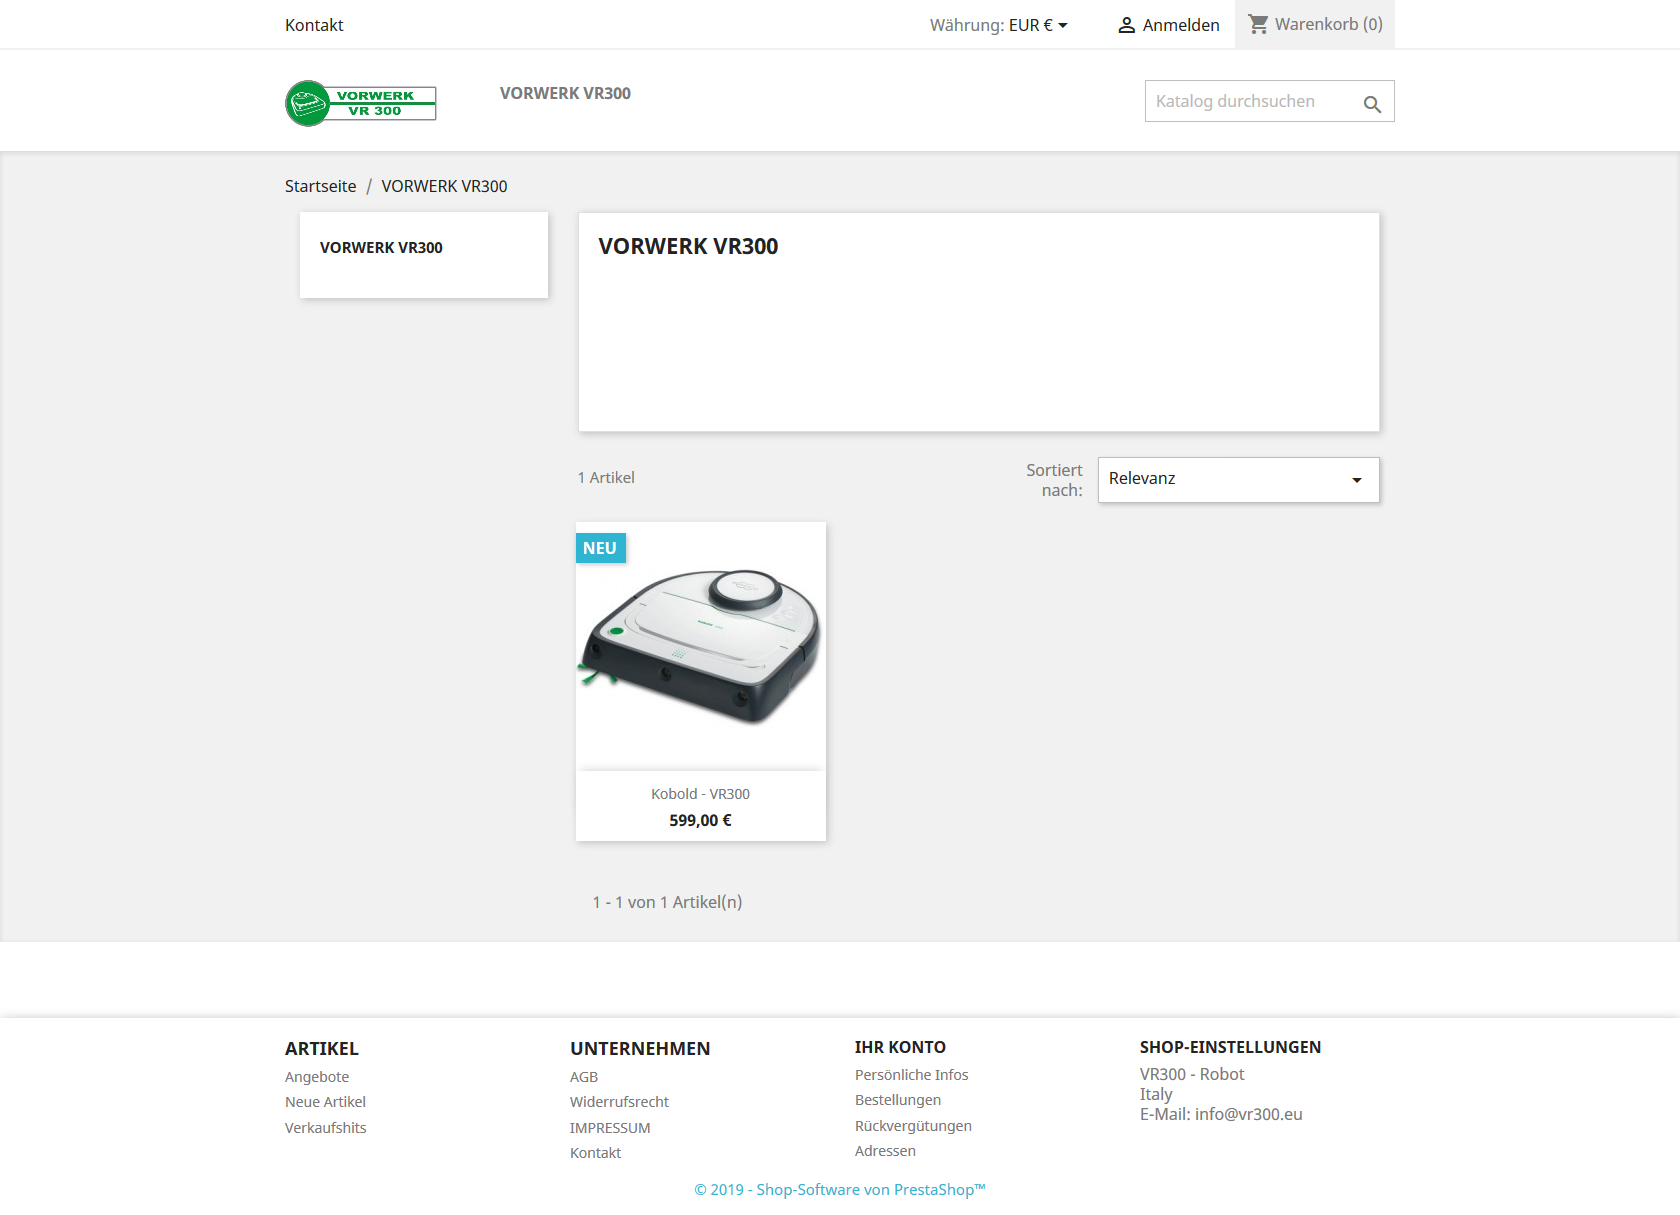This screenshot has height=1215, width=1680.
Task: Click the Anmelden sign-in link
Action: (1181, 25)
